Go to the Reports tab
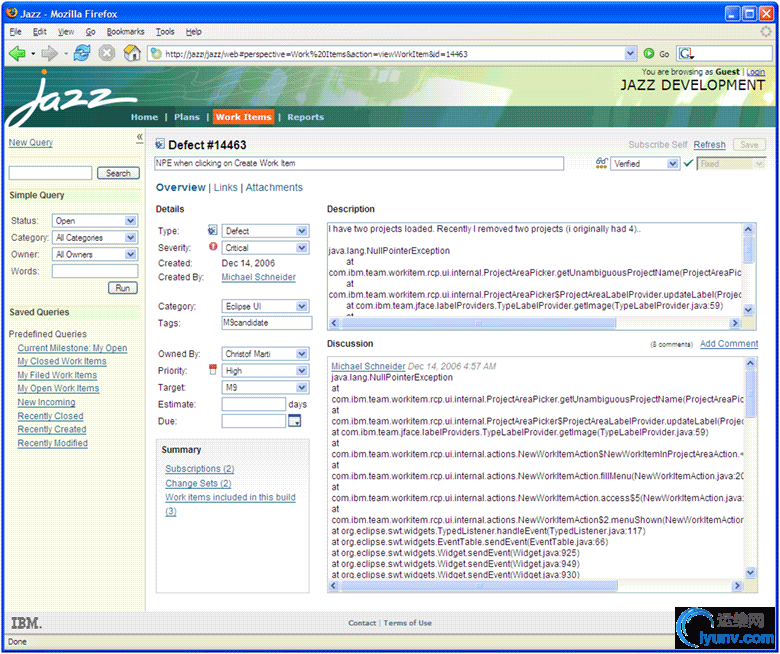The width and height of the screenshot is (780, 654). pyautogui.click(x=305, y=117)
